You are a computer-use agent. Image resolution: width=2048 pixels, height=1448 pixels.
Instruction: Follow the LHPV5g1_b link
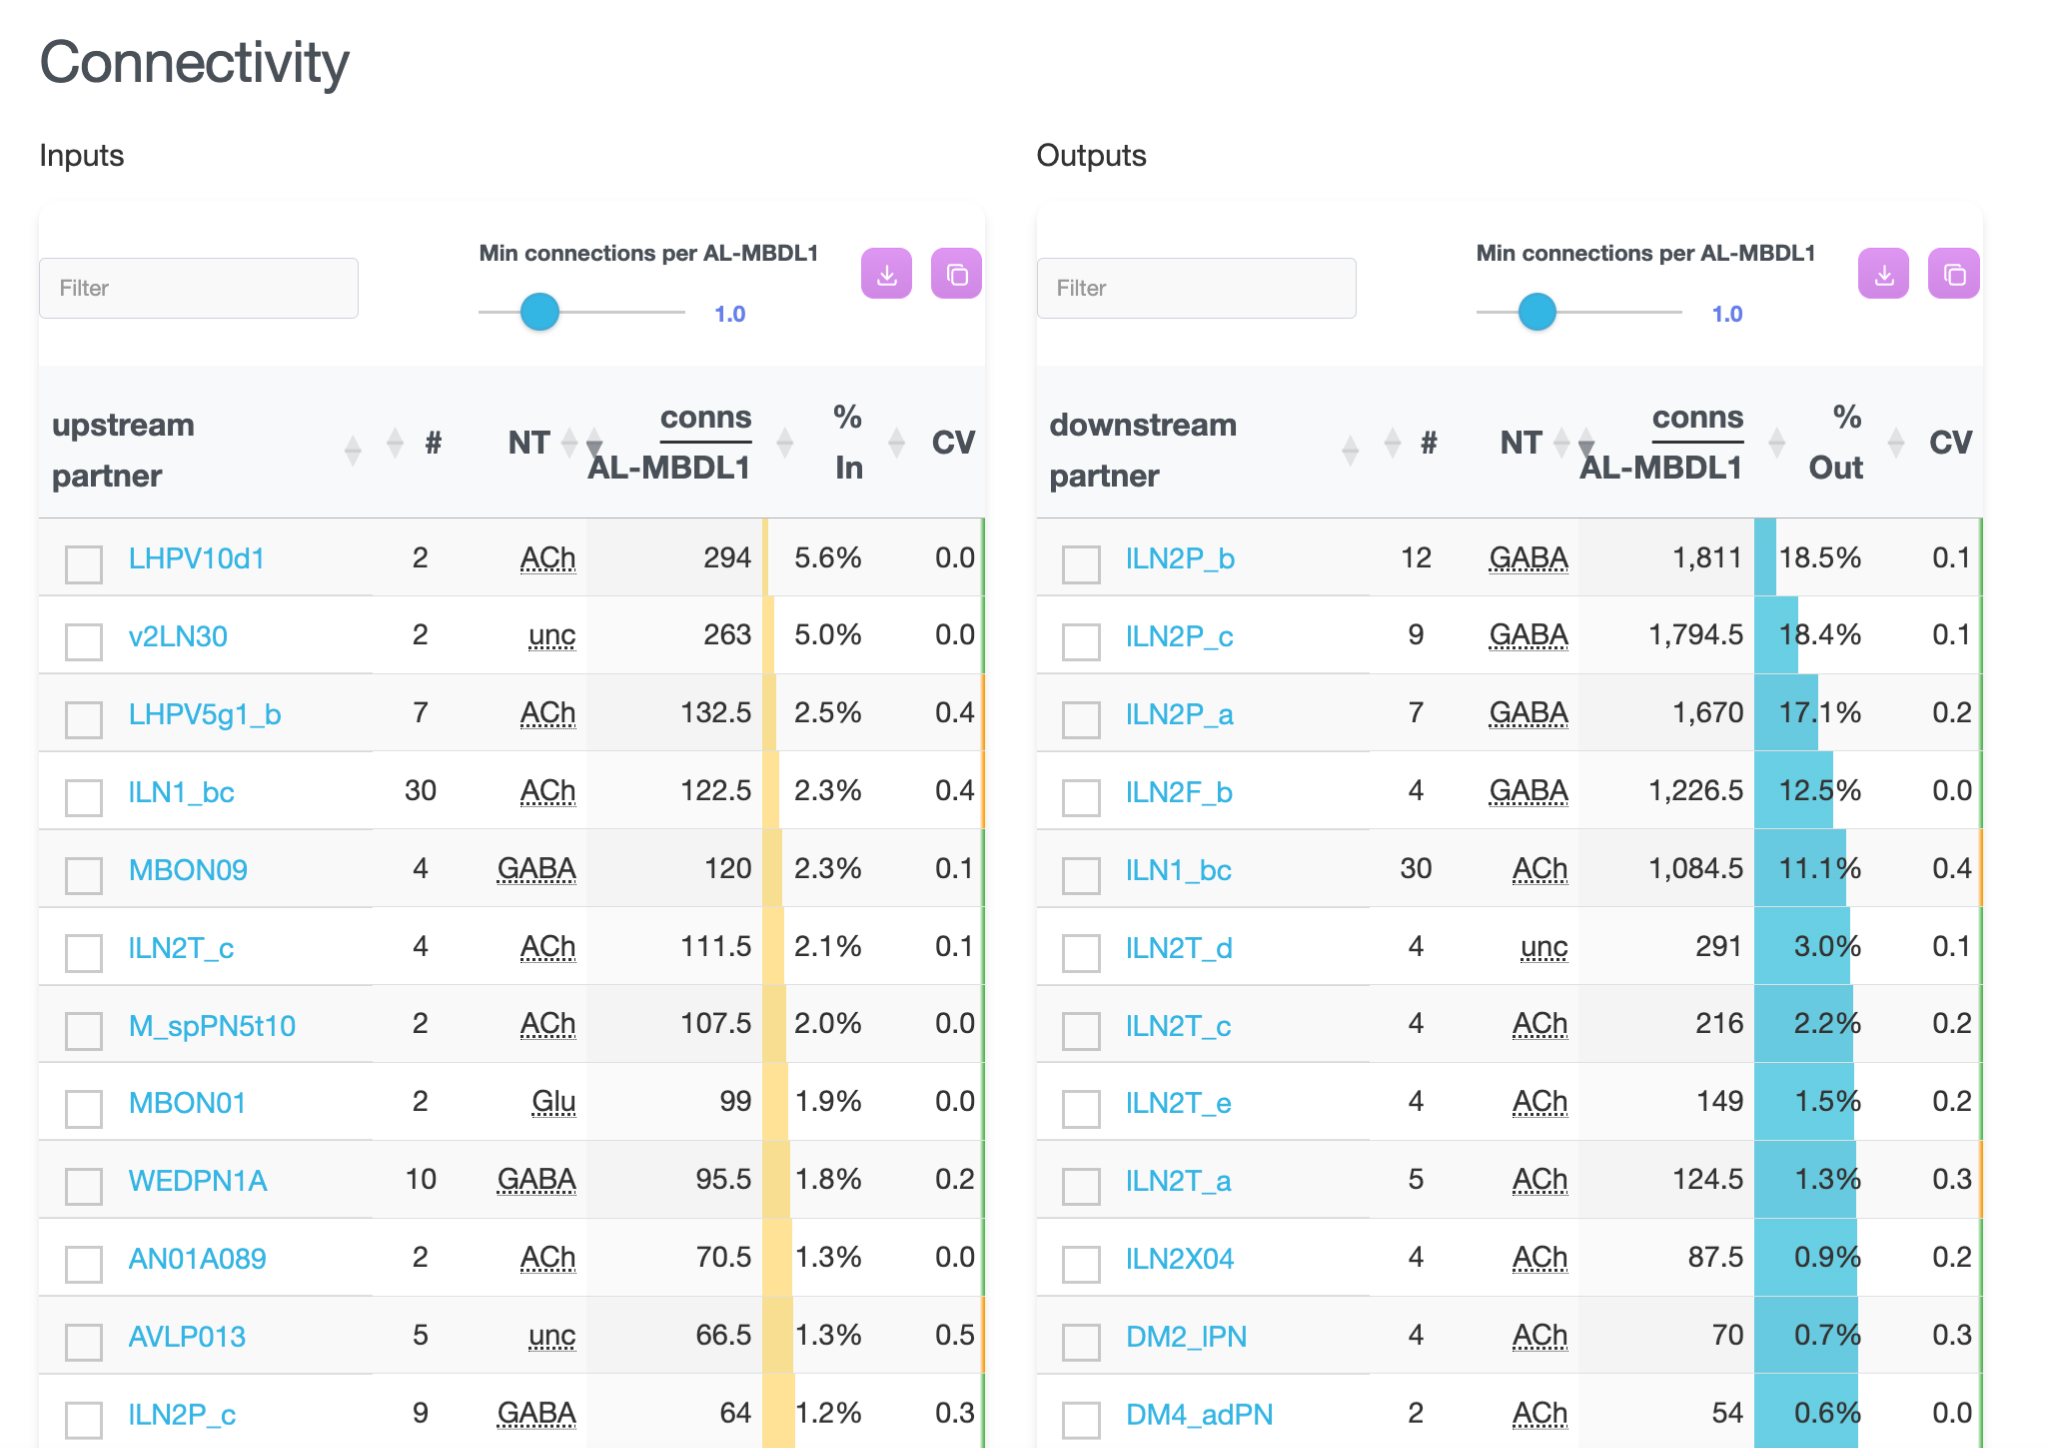point(205,714)
